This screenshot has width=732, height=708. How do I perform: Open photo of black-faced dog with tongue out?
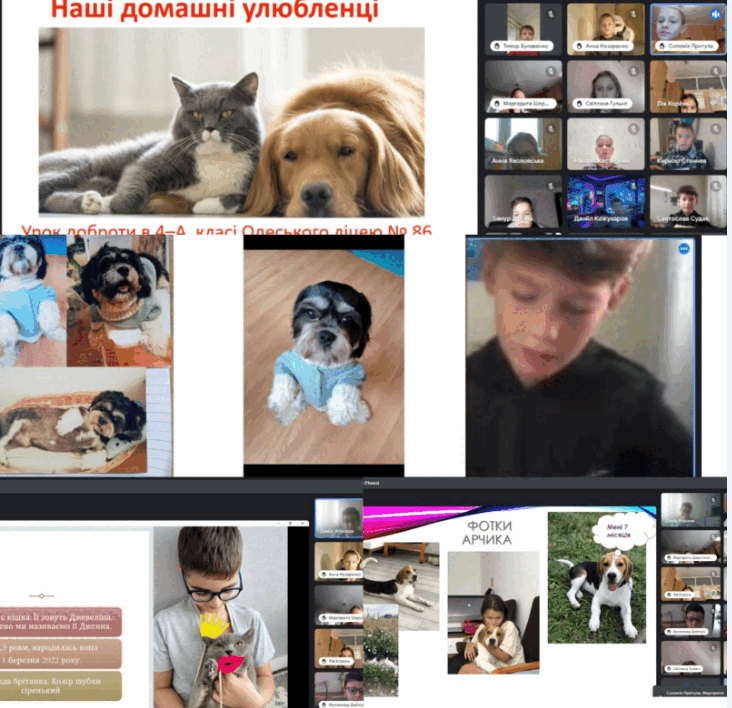pyautogui.click(x=120, y=301)
